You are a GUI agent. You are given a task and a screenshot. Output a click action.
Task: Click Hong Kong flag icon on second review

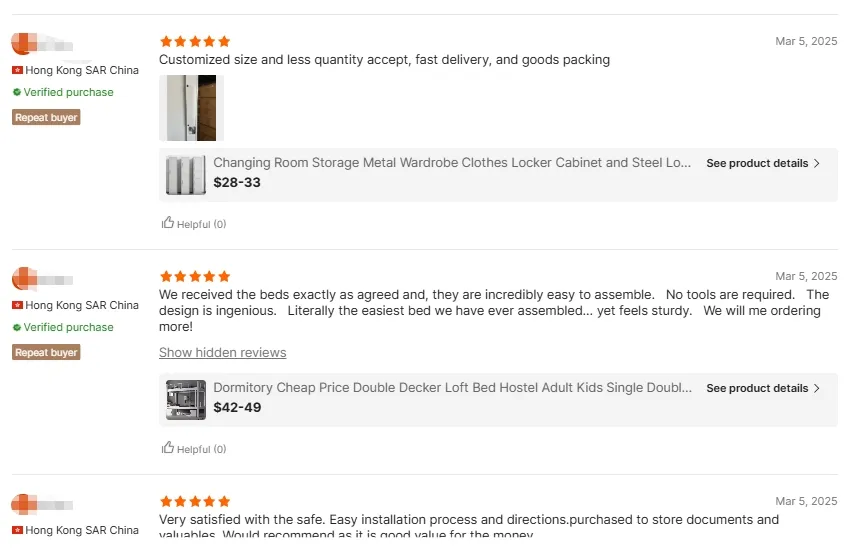17,305
